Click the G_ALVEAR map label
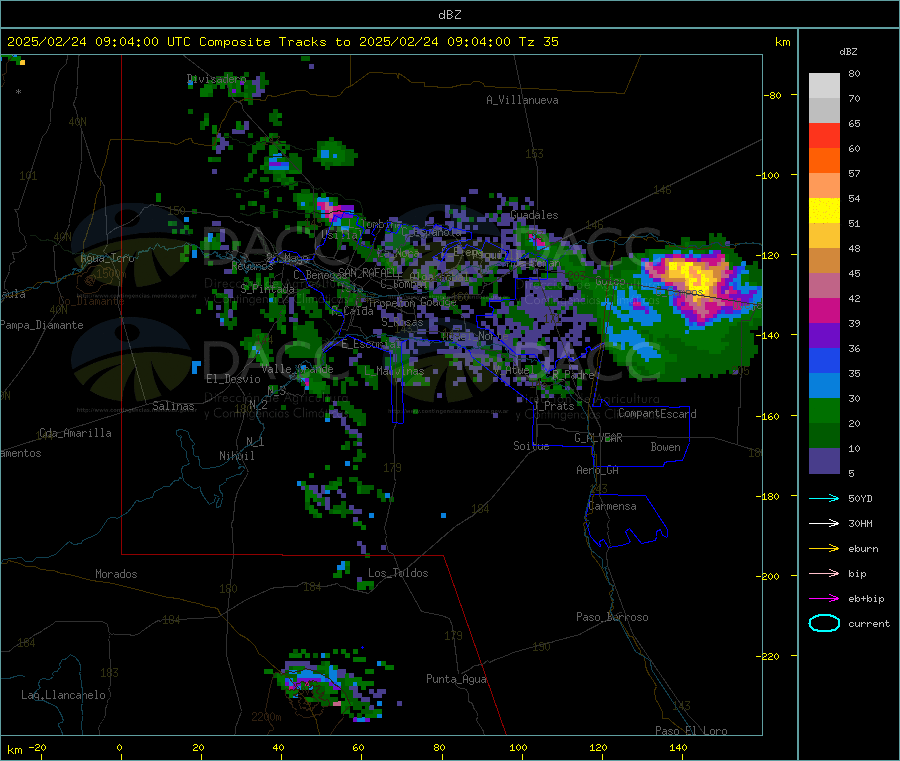900x761 pixels. 598,438
